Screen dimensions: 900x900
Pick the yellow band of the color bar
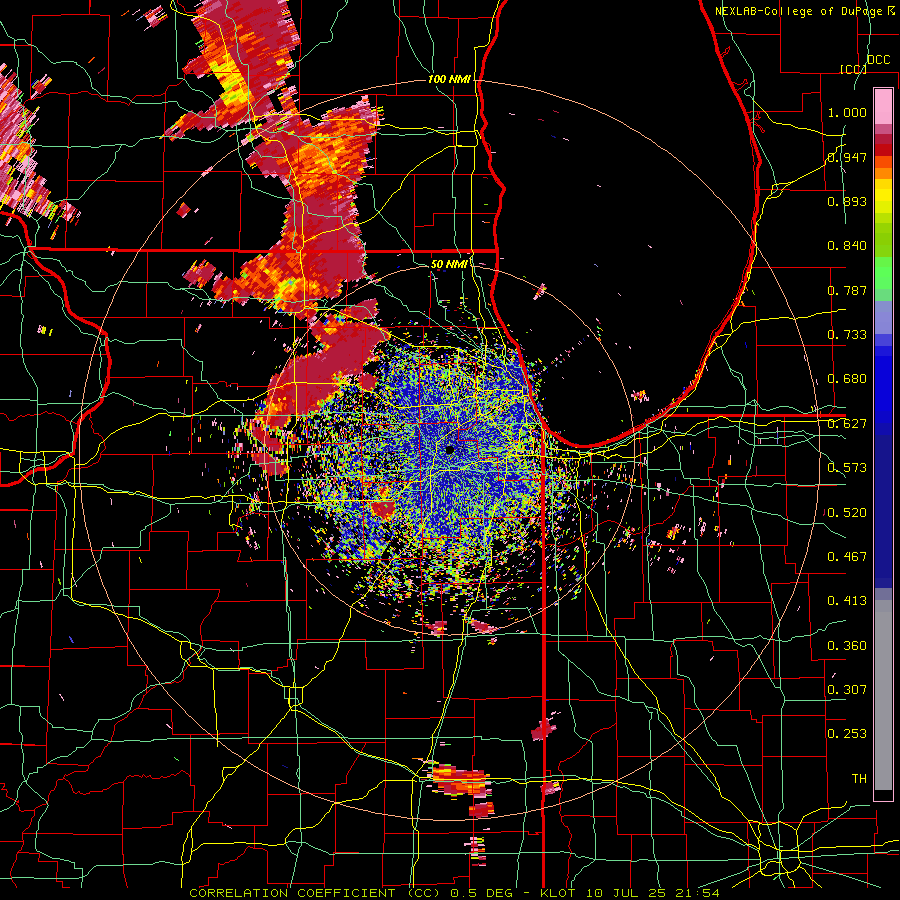click(883, 197)
